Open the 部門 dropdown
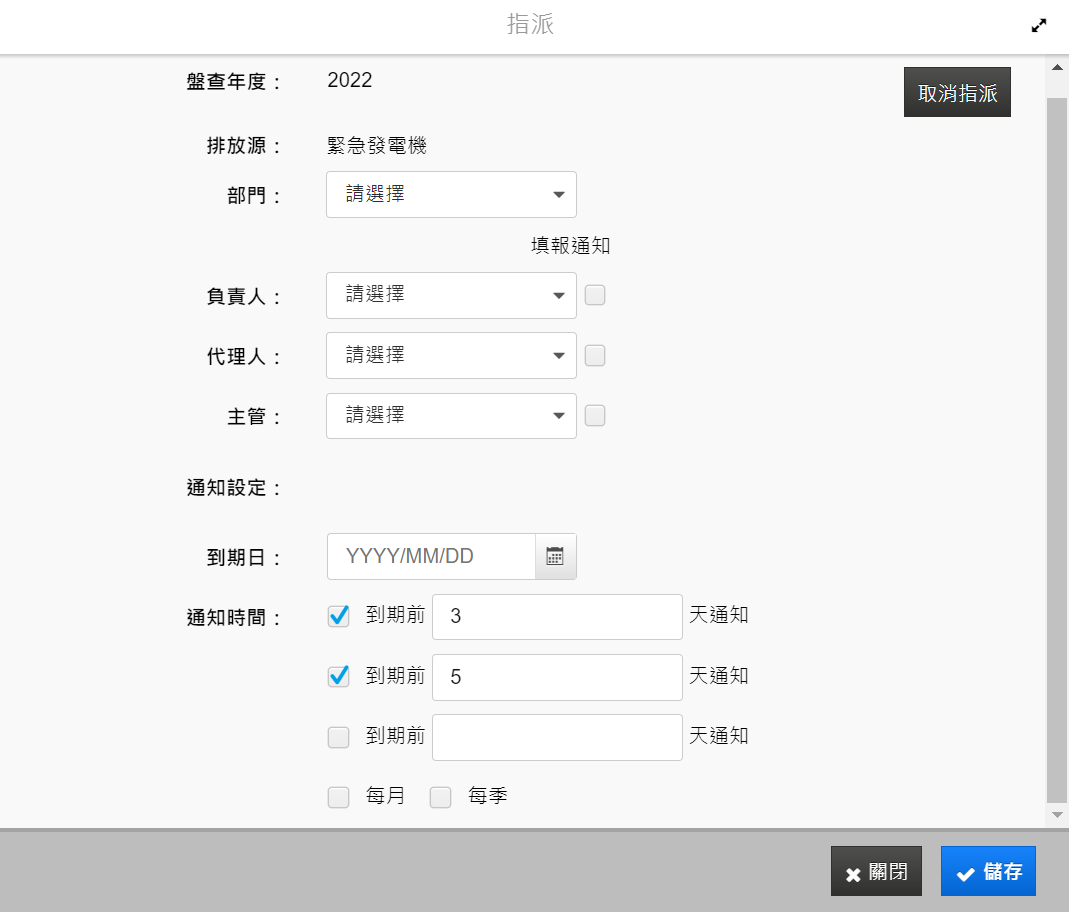 [451, 195]
